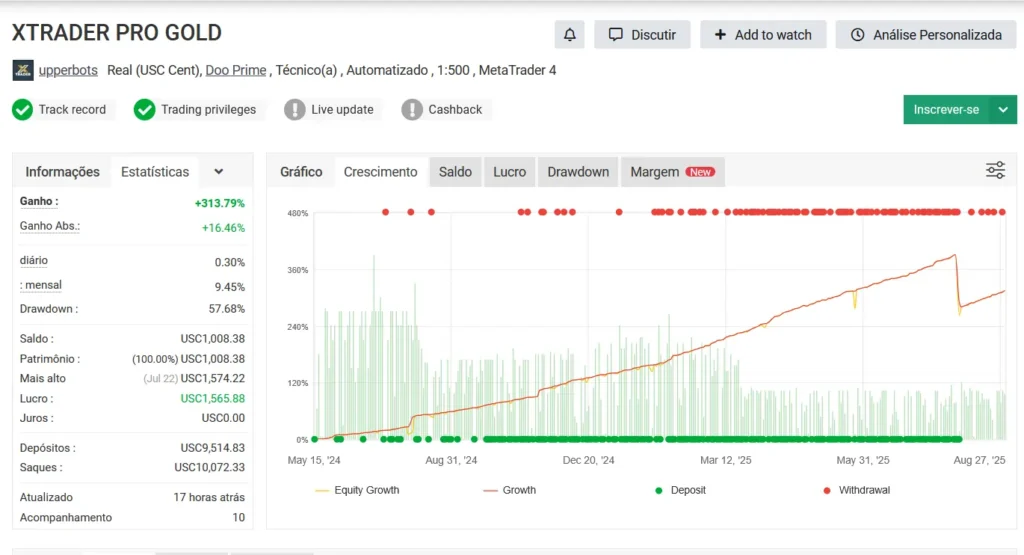1024x555 pixels.
Task: Select the Margem chart tab
Action: tap(673, 172)
